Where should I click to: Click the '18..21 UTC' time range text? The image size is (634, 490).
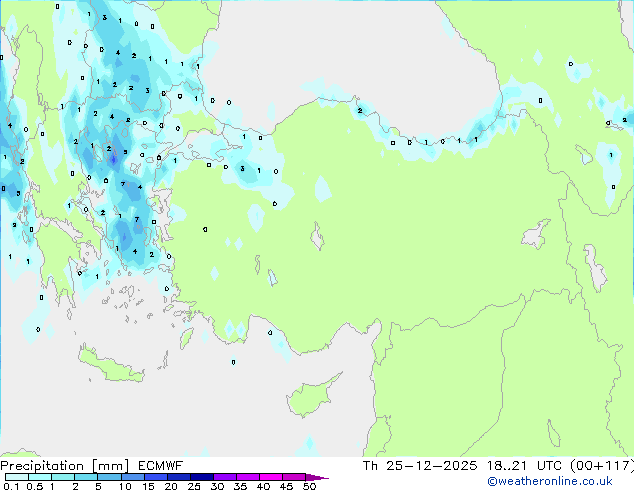click(x=524, y=466)
